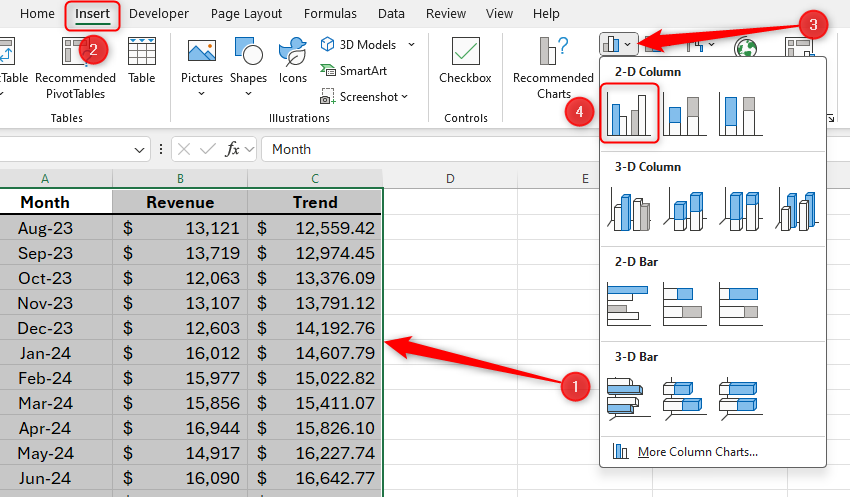Open the Screenshot dropdown
850x497 pixels.
coord(364,96)
